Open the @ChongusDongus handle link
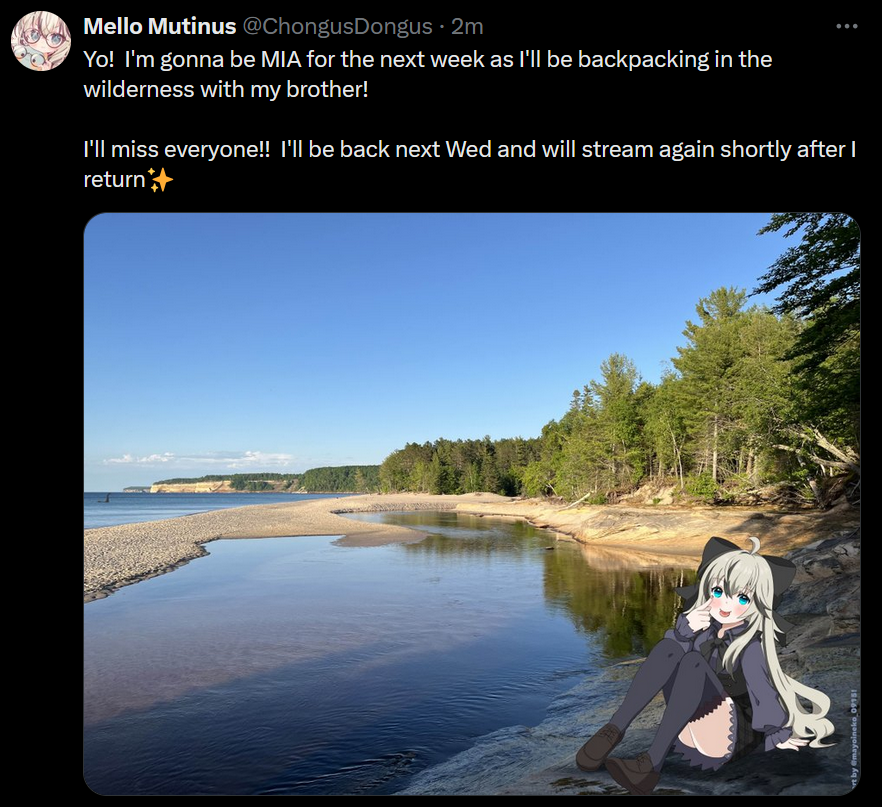Image resolution: width=882 pixels, height=807 pixels. coord(337,26)
